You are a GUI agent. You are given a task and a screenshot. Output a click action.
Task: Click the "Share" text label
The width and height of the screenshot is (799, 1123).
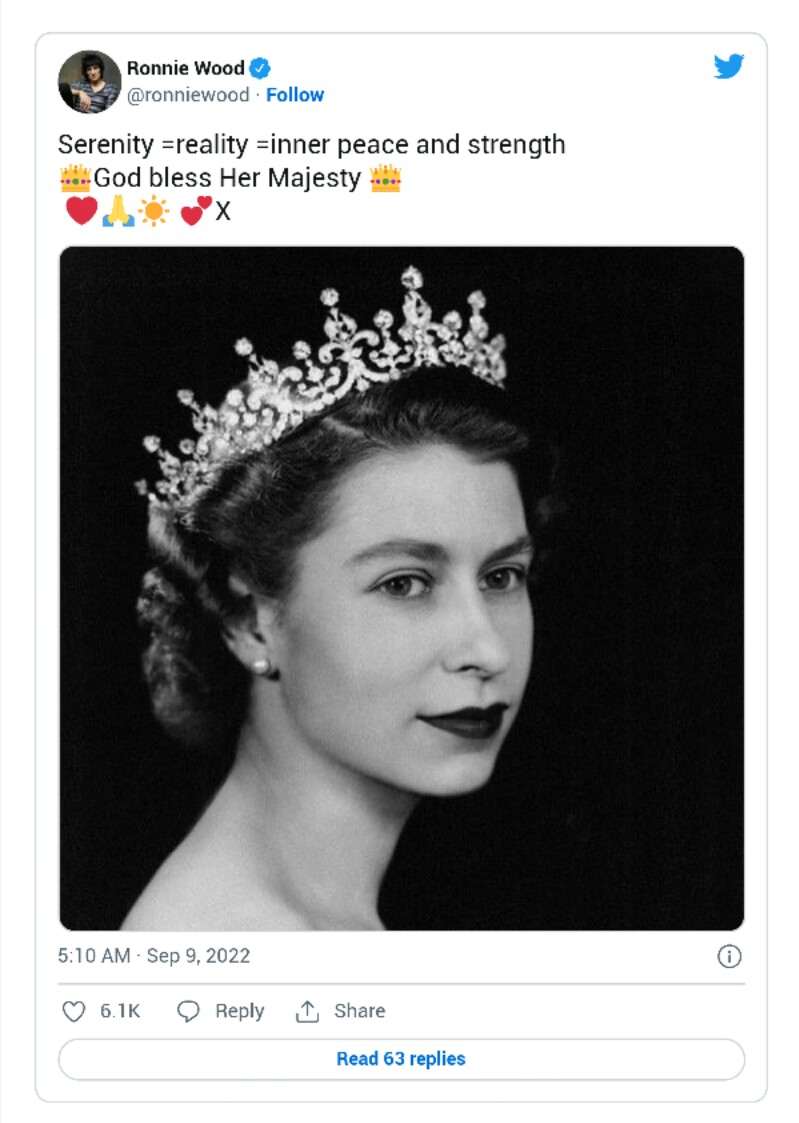[x=359, y=1011]
